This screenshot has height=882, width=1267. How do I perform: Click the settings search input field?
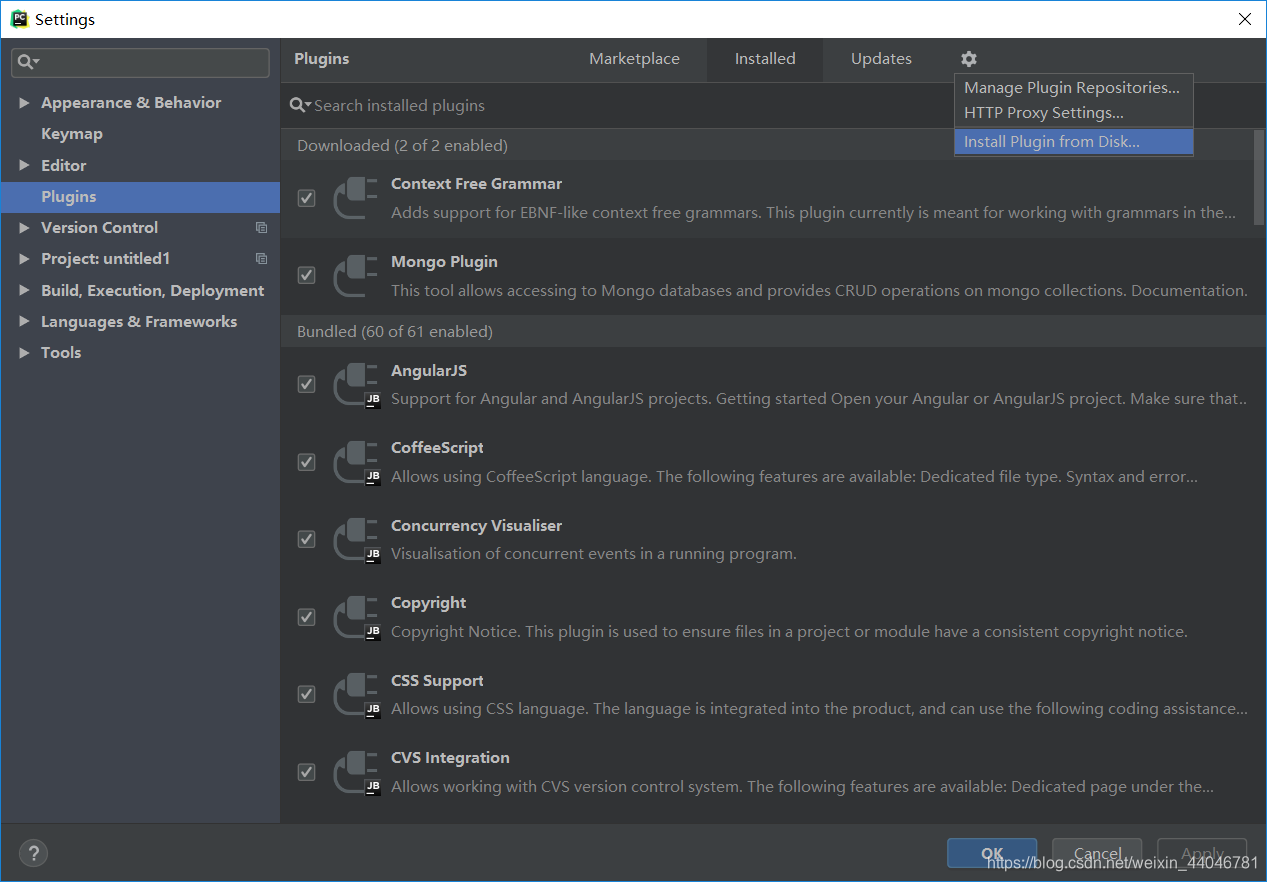140,62
